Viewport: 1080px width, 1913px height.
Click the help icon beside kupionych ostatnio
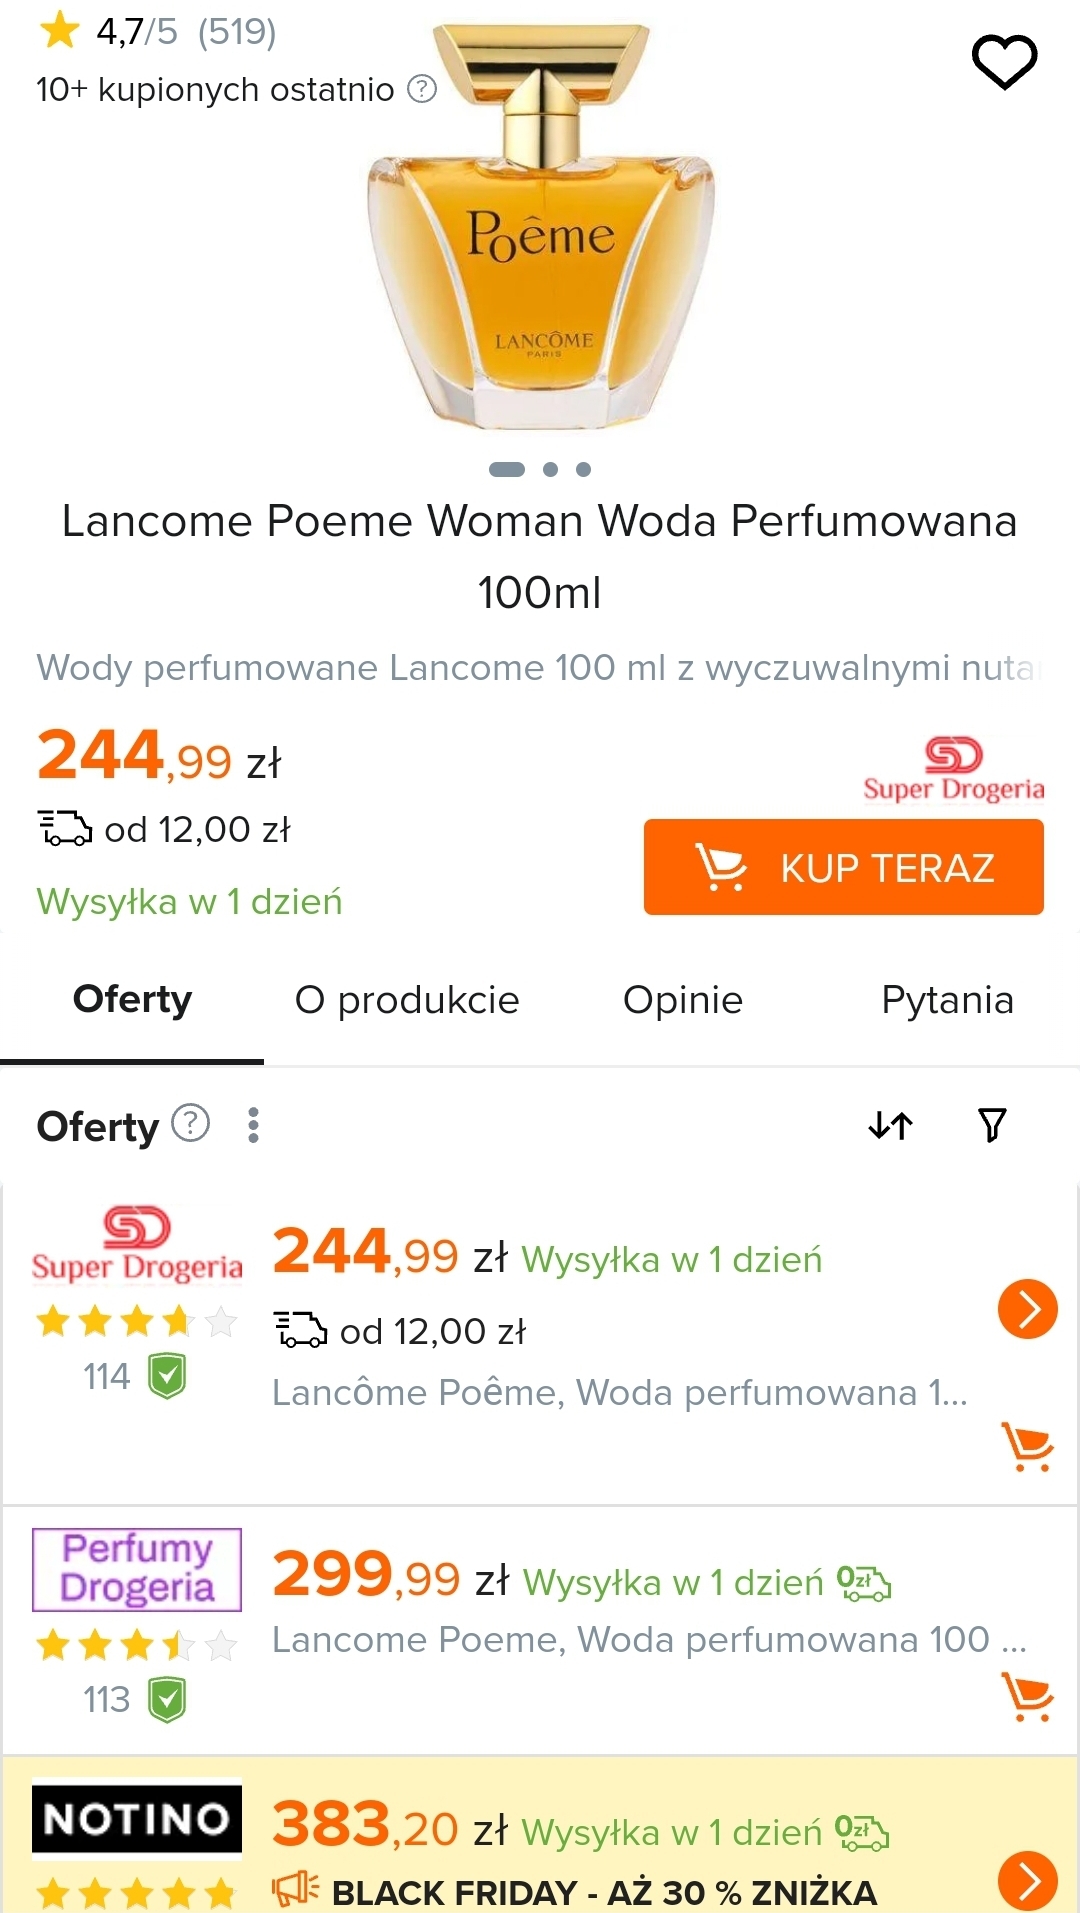pos(422,89)
